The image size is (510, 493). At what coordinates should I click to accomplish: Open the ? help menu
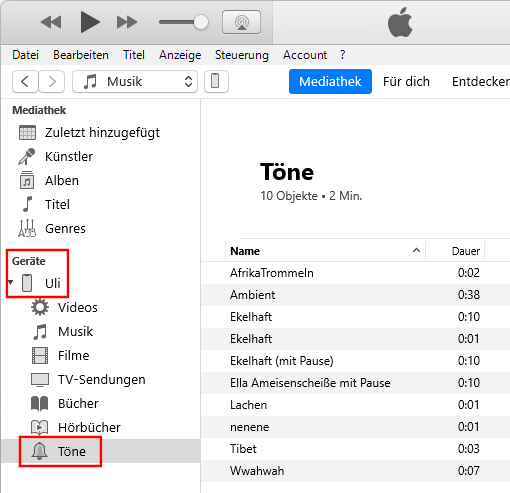(343, 55)
